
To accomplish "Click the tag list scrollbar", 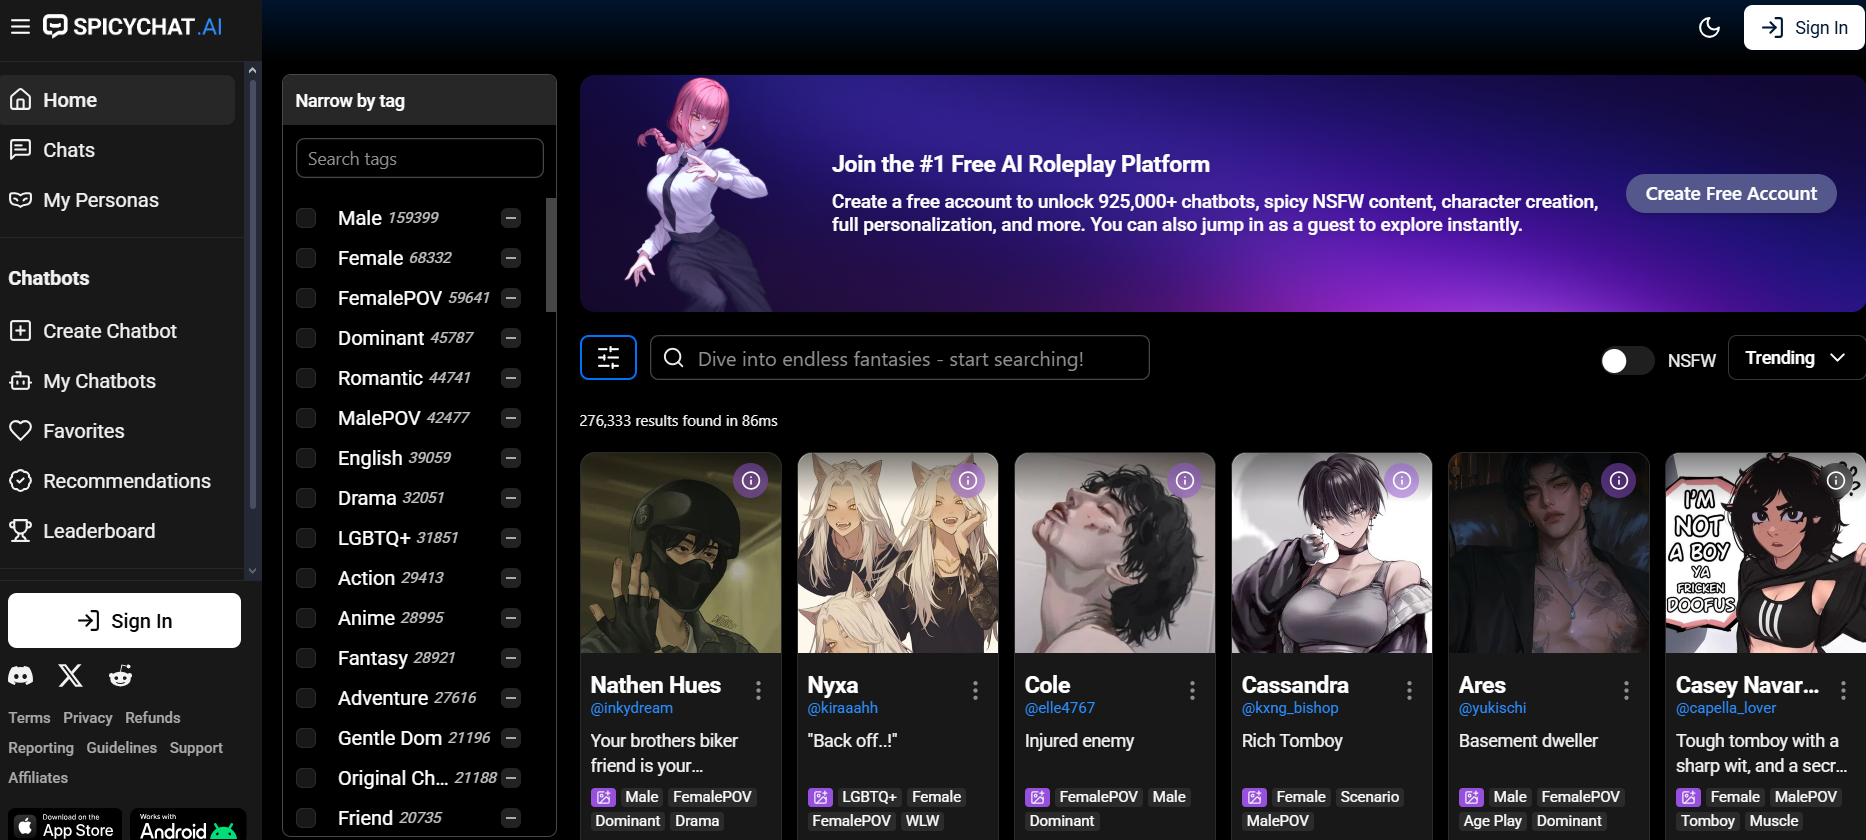I will click(x=551, y=255).
